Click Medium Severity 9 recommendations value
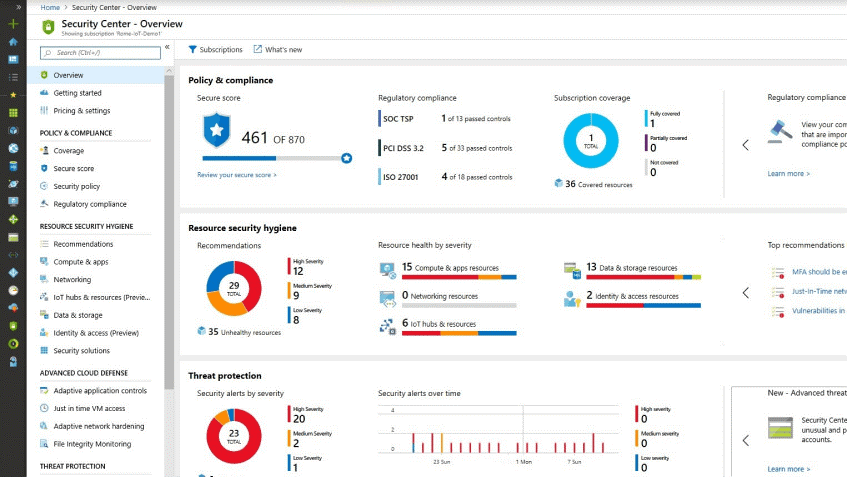 [296, 295]
